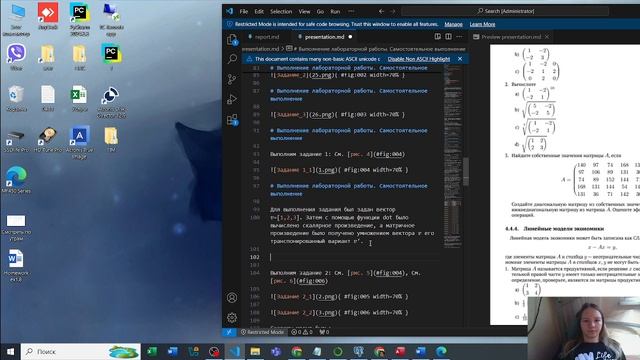Screen dimensions: 640x360
Task: Close the Preview presentation.md tab
Action: (547, 37)
